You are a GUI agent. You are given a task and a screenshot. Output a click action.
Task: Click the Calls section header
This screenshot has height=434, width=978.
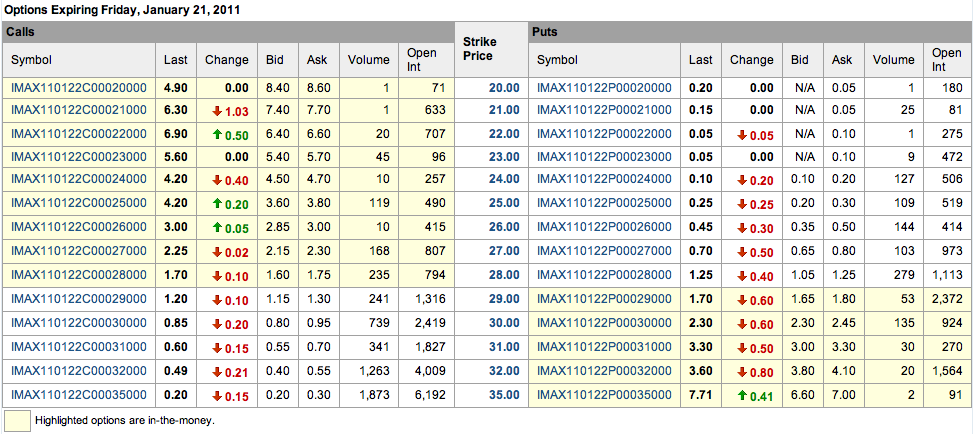(20, 32)
